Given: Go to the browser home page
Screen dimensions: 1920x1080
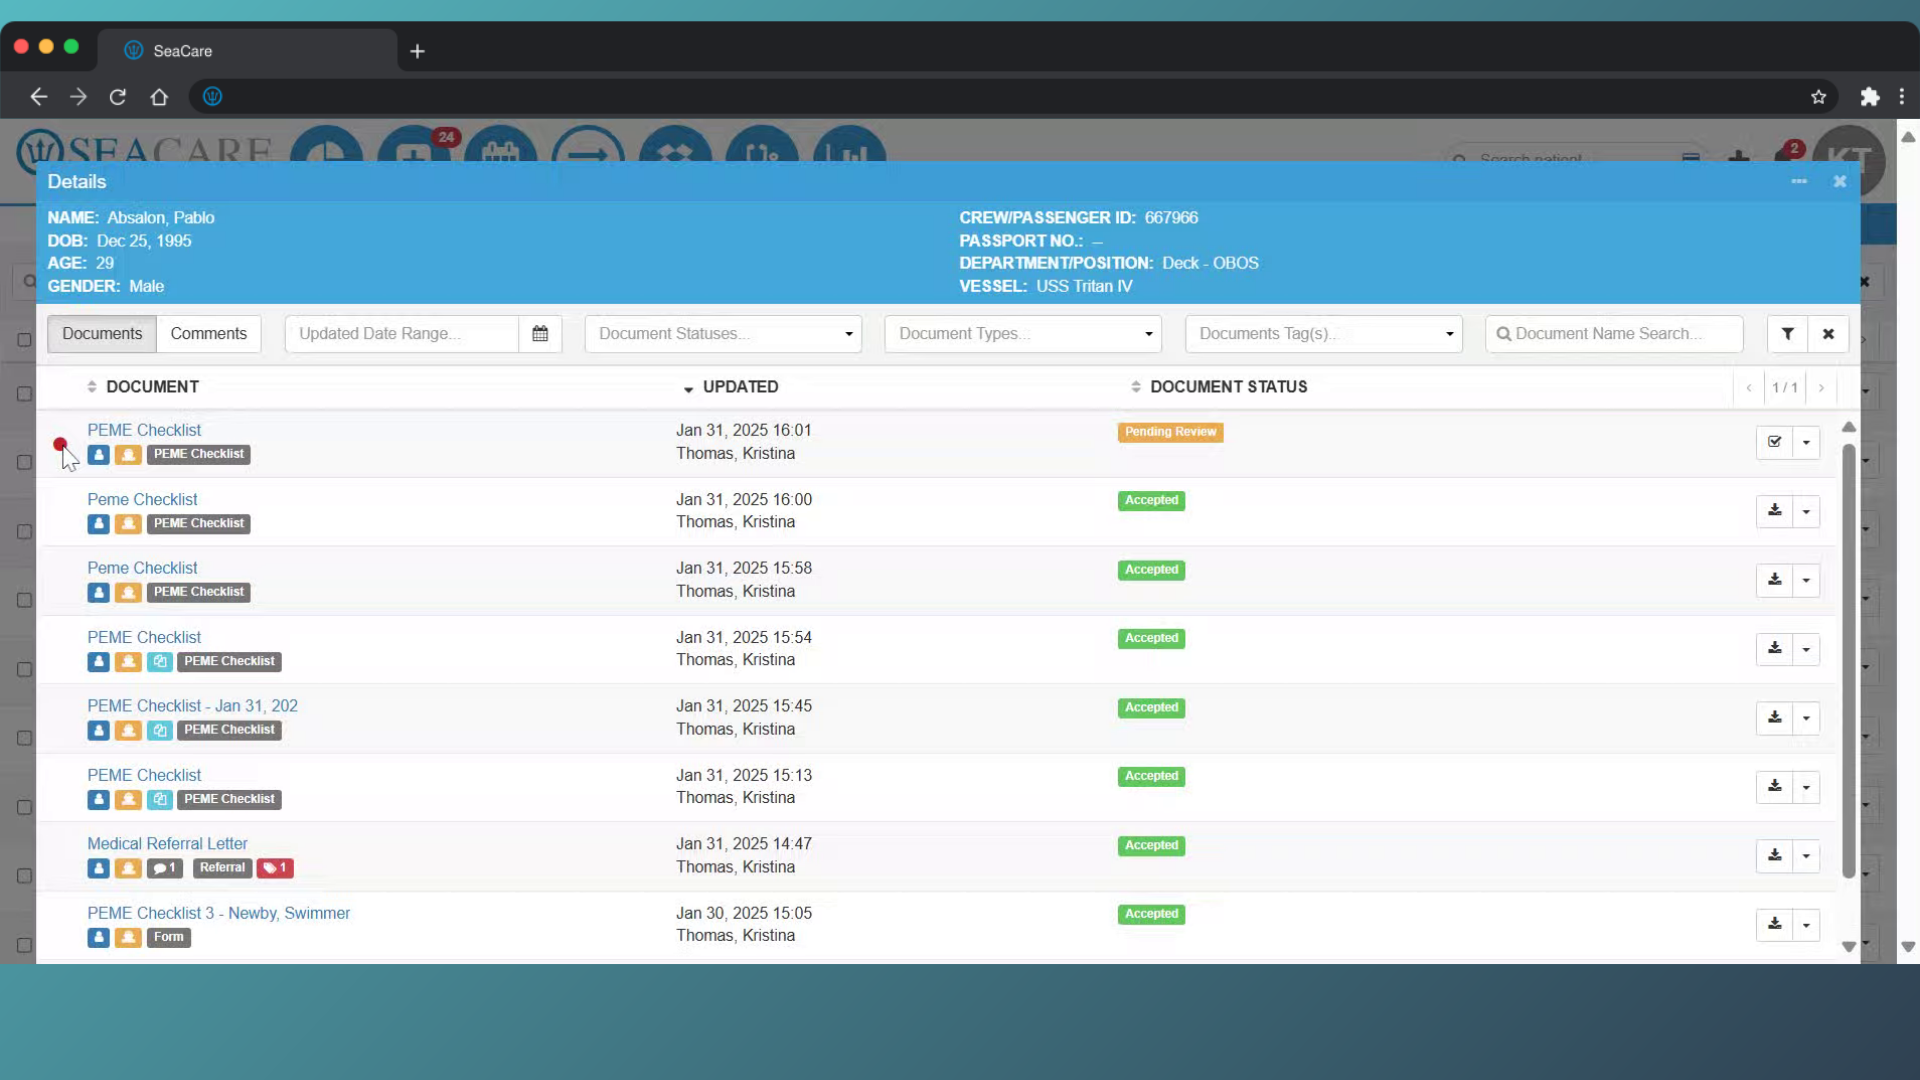Looking at the screenshot, I should [159, 97].
